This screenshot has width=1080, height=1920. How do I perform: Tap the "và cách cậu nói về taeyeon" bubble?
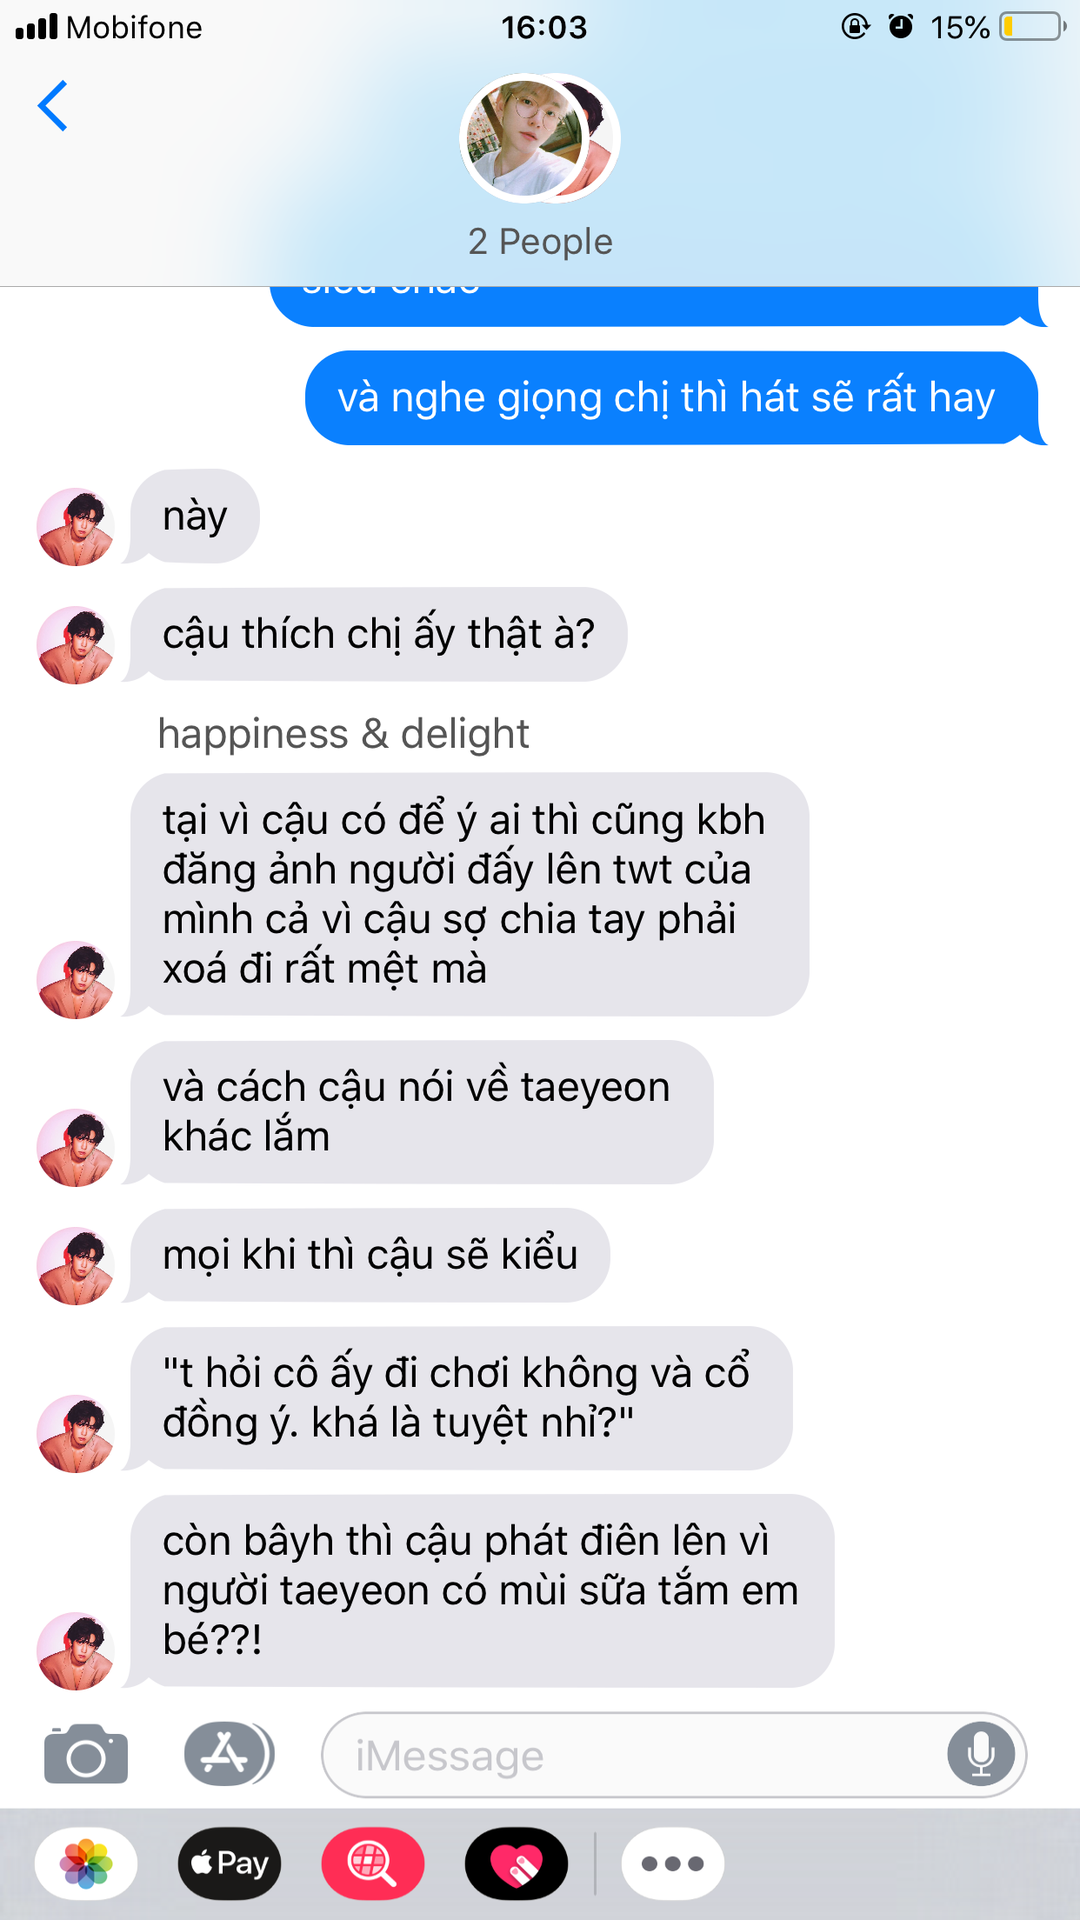[422, 1112]
